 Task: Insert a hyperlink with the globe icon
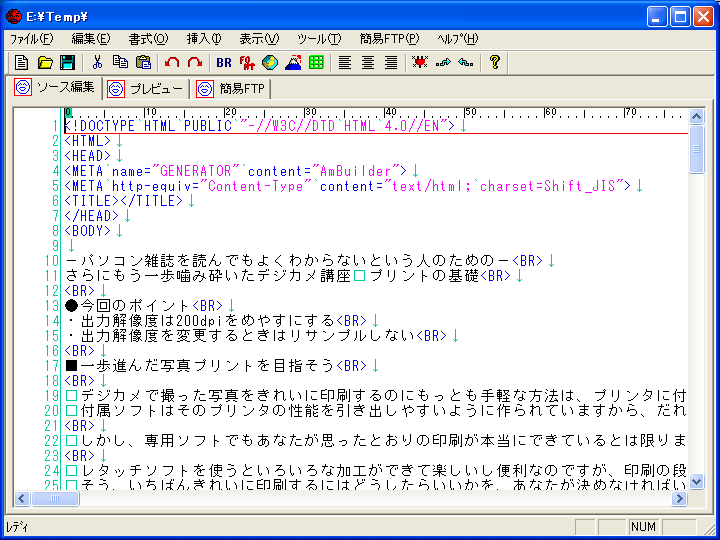pyautogui.click(x=270, y=62)
